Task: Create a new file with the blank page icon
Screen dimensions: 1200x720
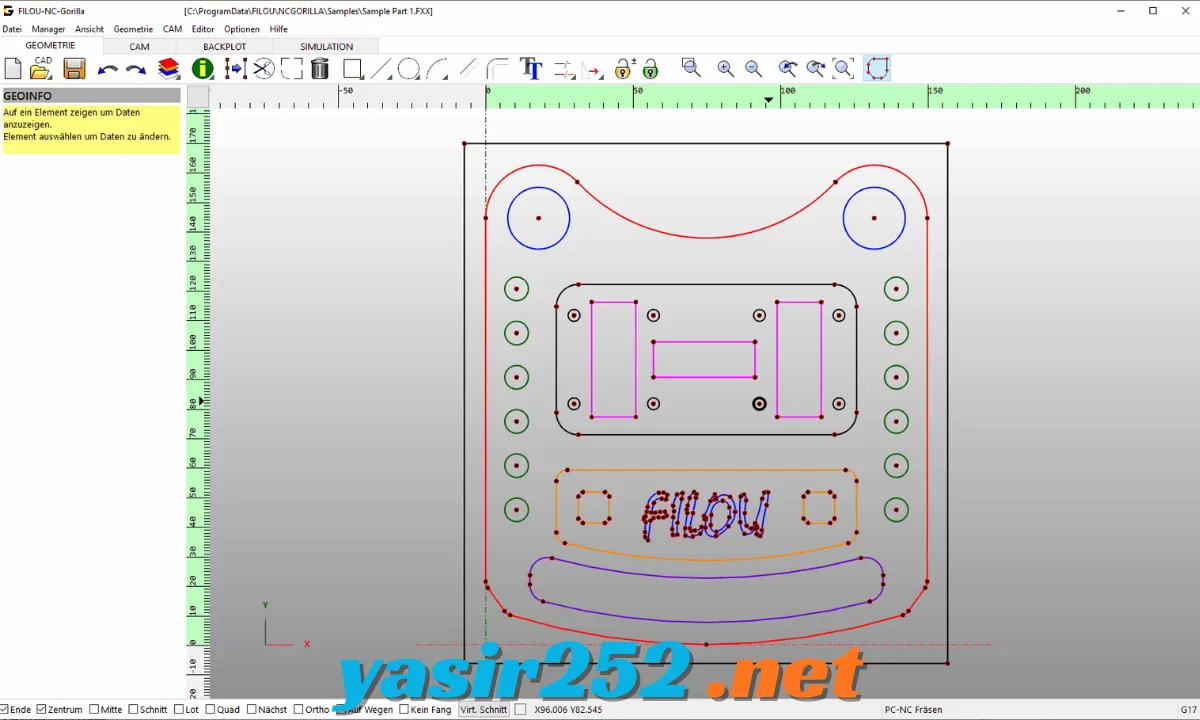Action: [x=13, y=68]
